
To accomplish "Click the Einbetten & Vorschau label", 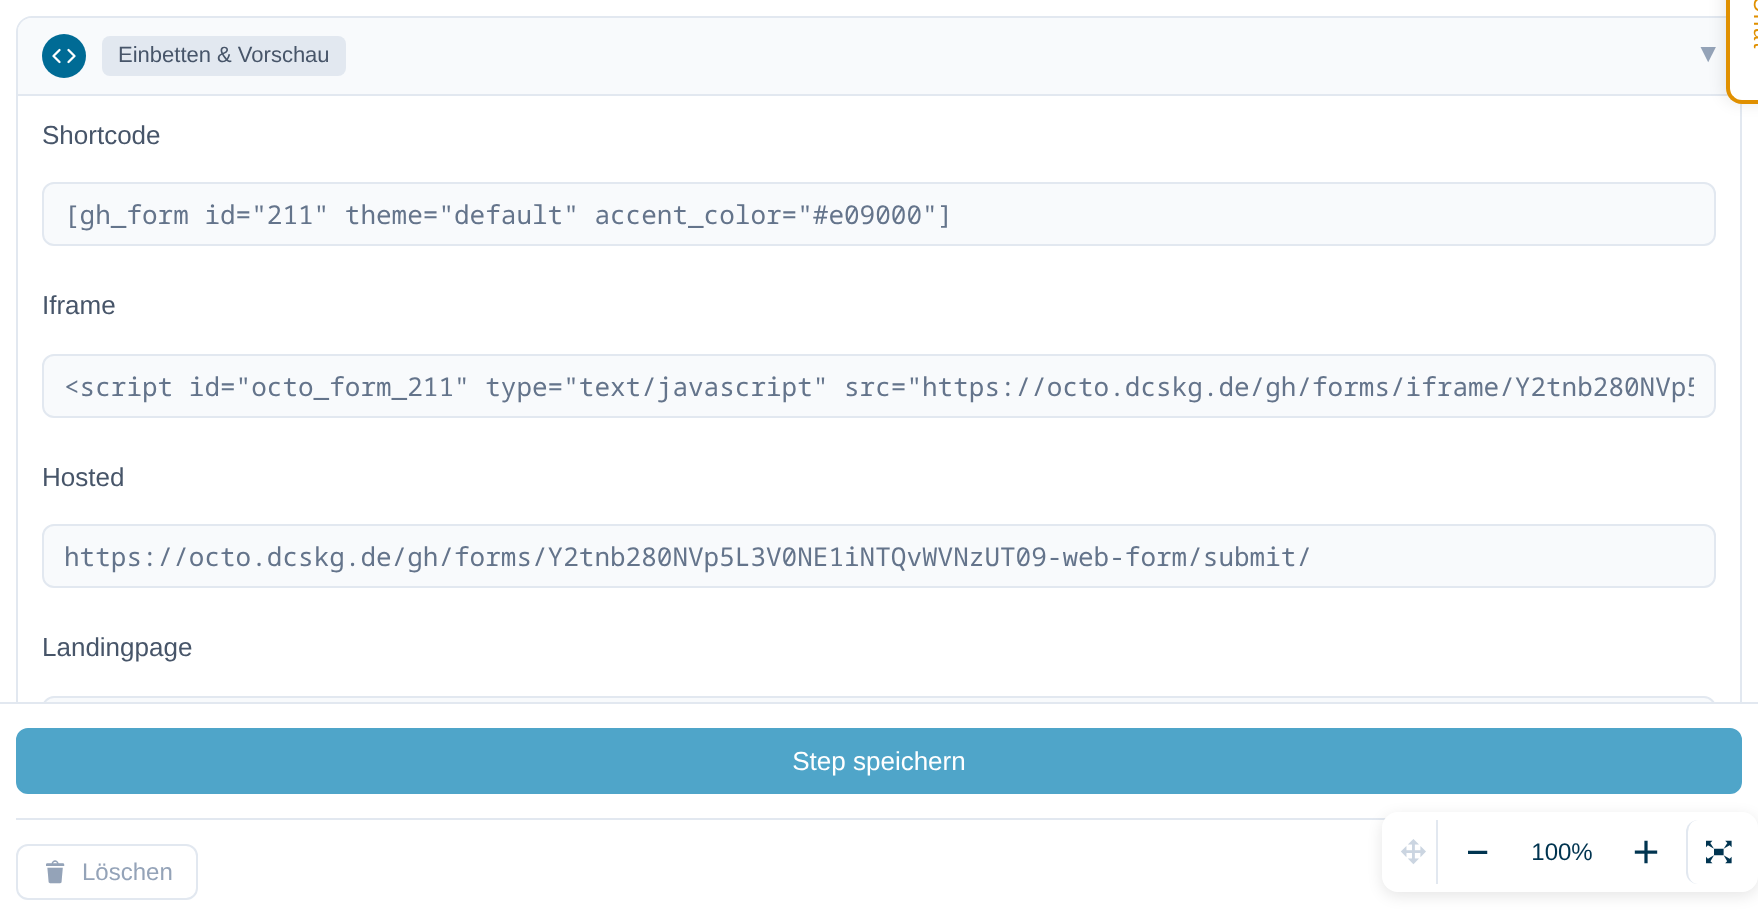I will 224,56.
